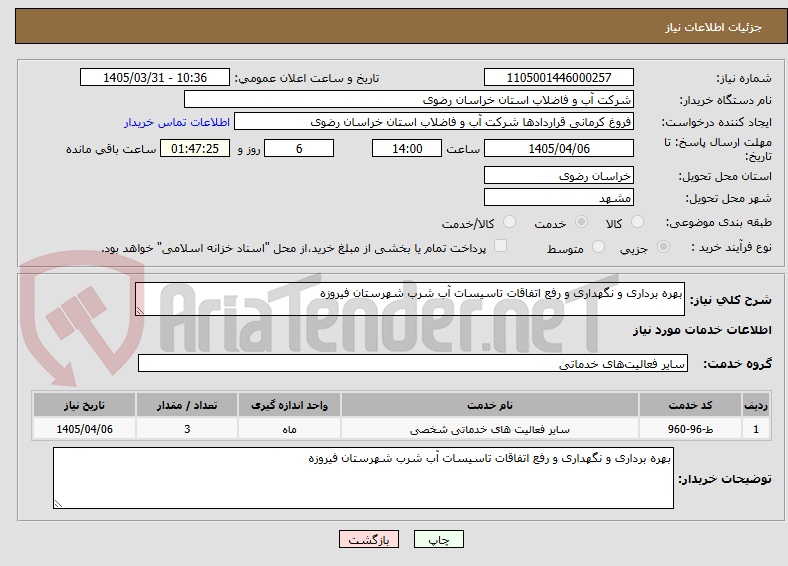Click the service group field سایر فعالیت‌های خدماتی
The image size is (788, 566).
(x=413, y=363)
